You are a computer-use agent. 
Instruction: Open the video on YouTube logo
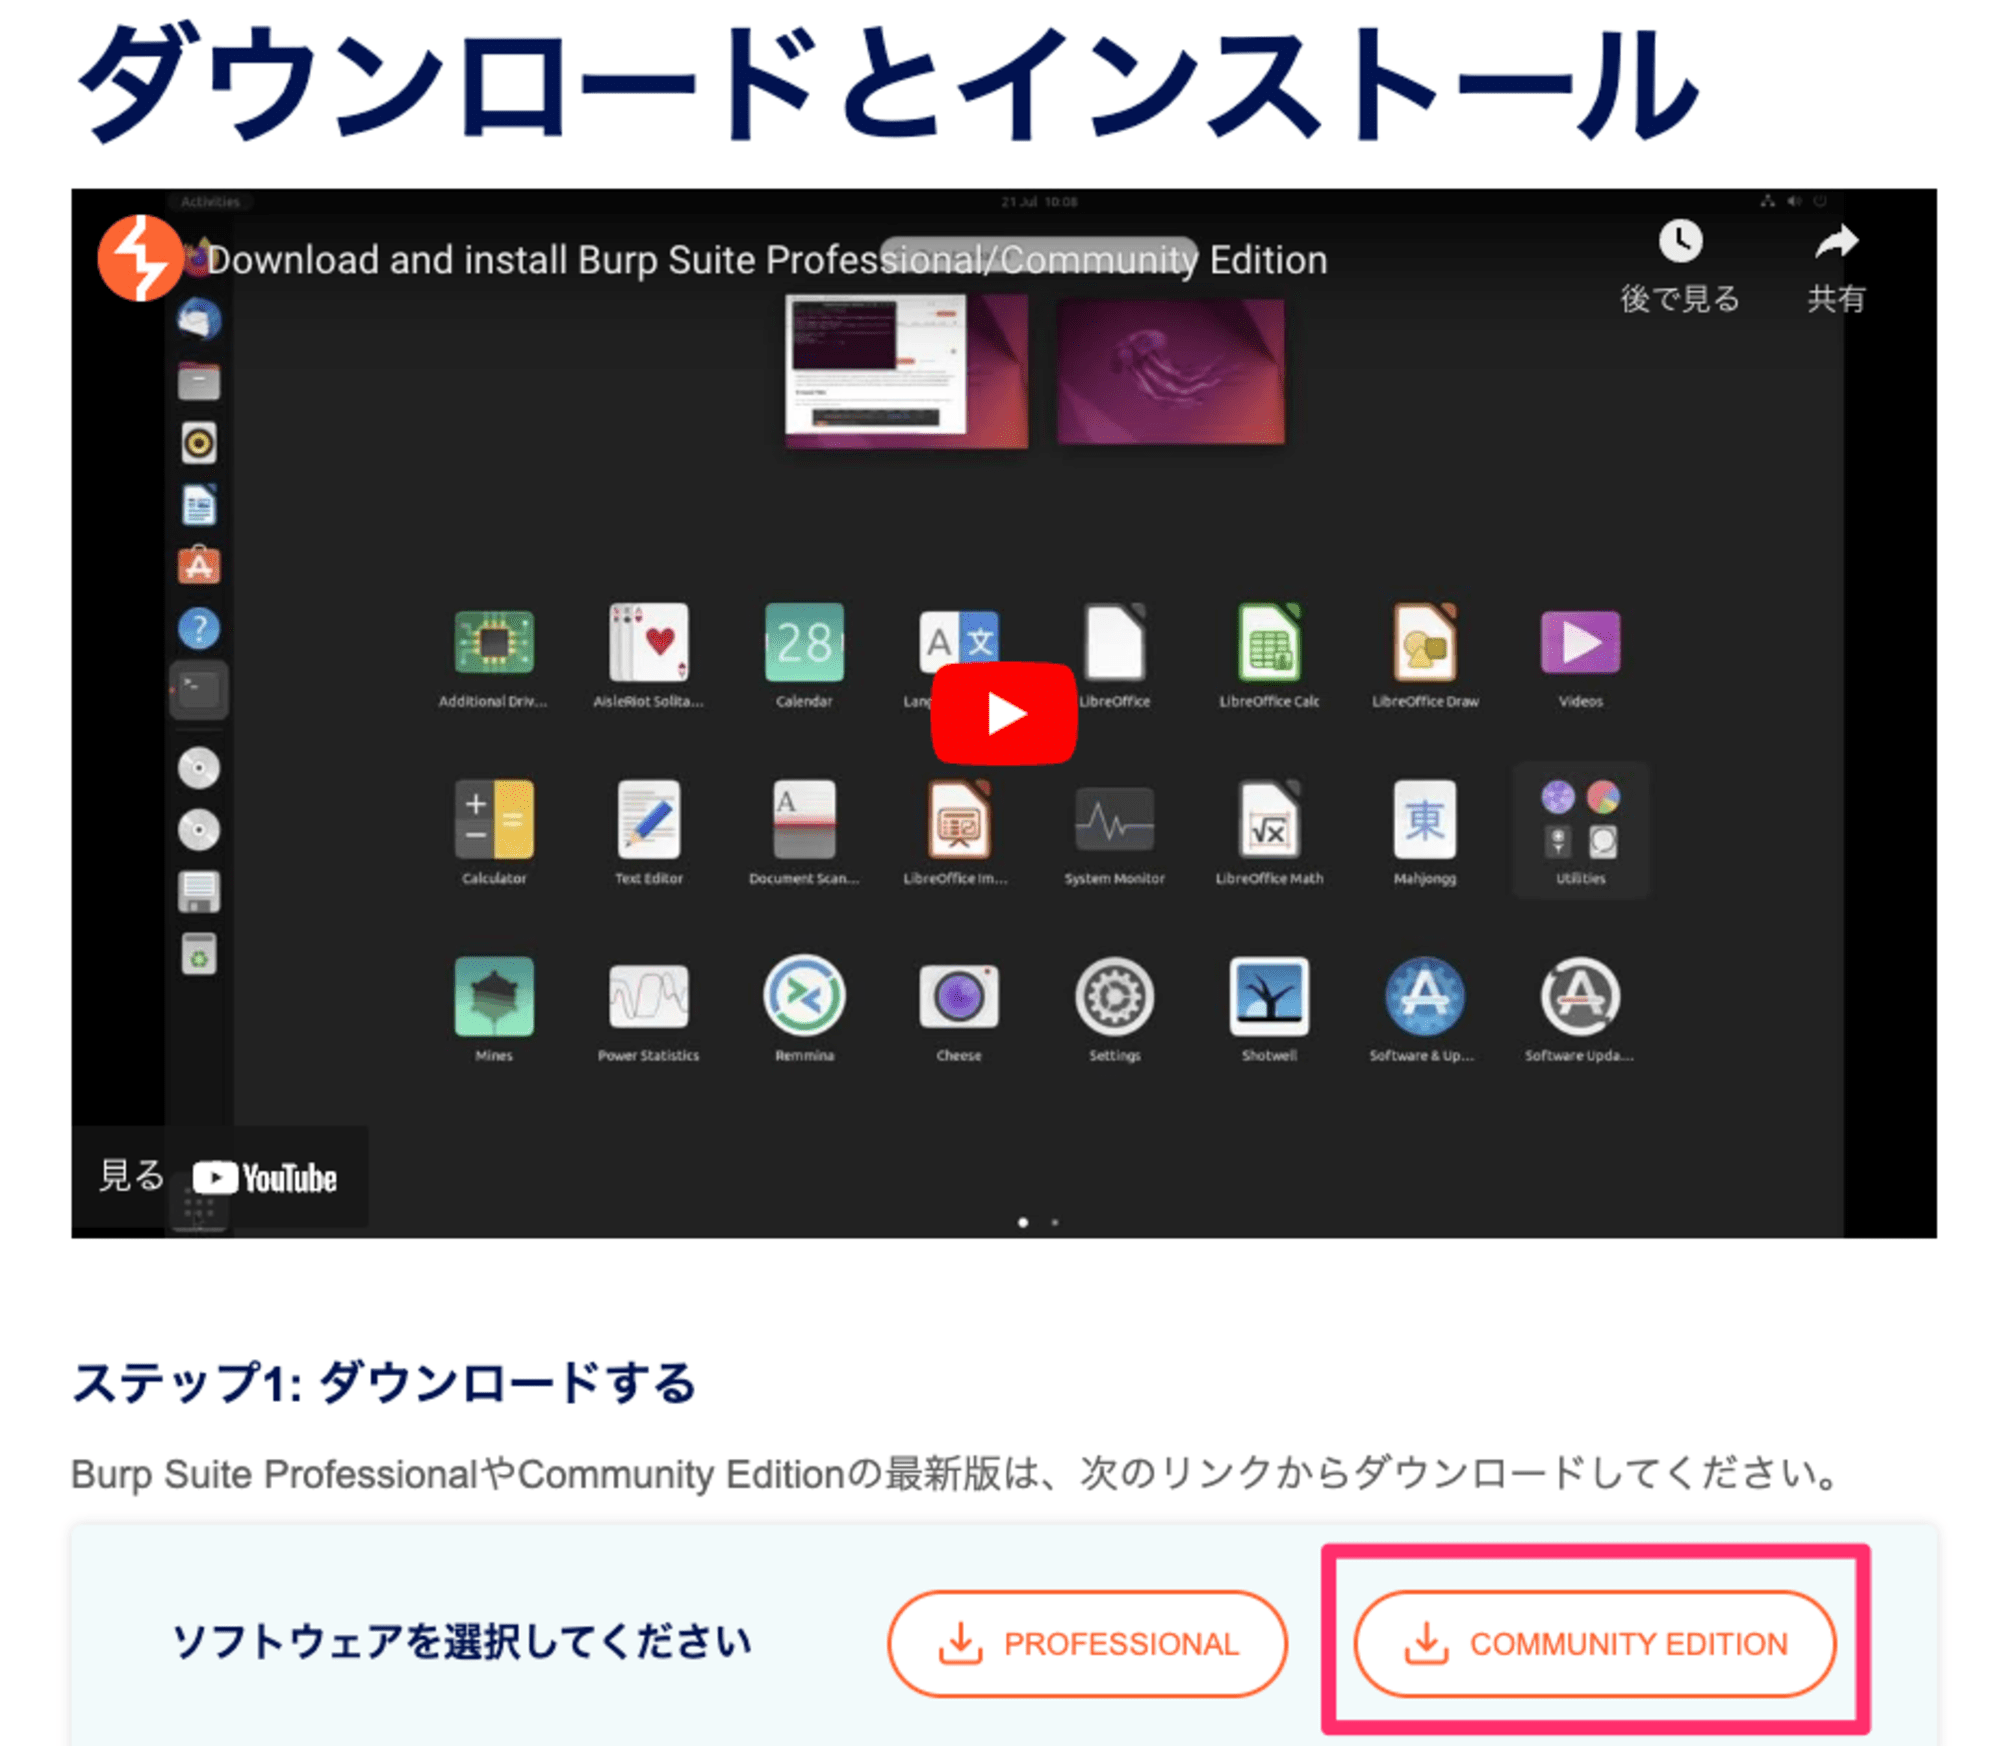click(x=265, y=1178)
